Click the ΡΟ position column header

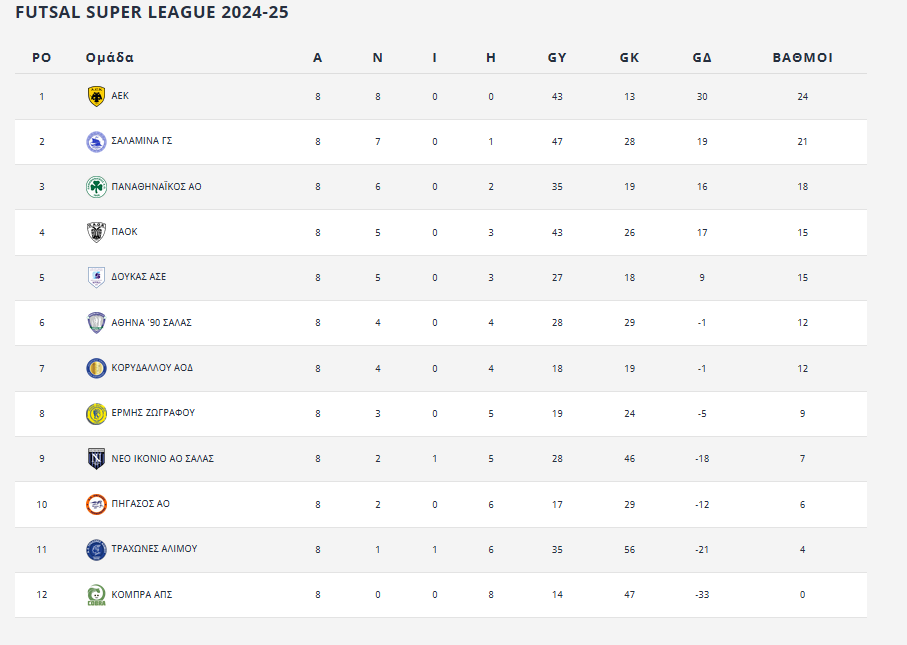tap(41, 58)
